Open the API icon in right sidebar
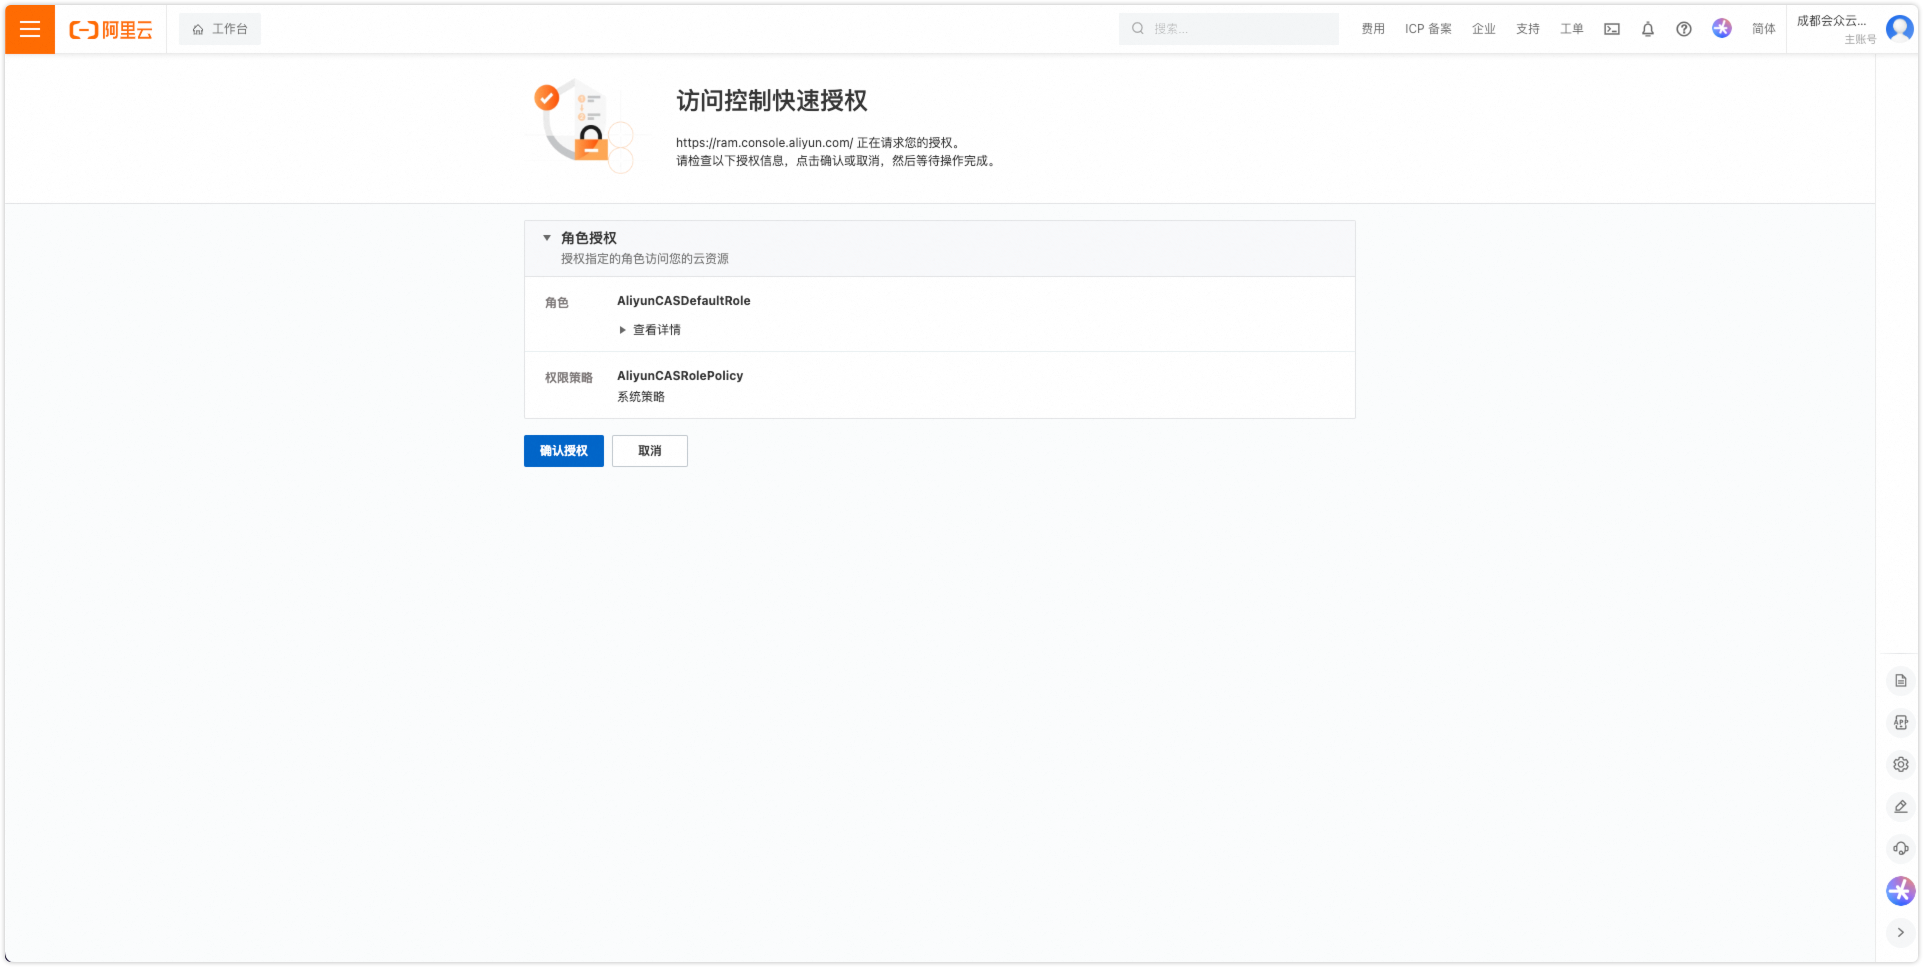The width and height of the screenshot is (1923, 967). point(1900,723)
